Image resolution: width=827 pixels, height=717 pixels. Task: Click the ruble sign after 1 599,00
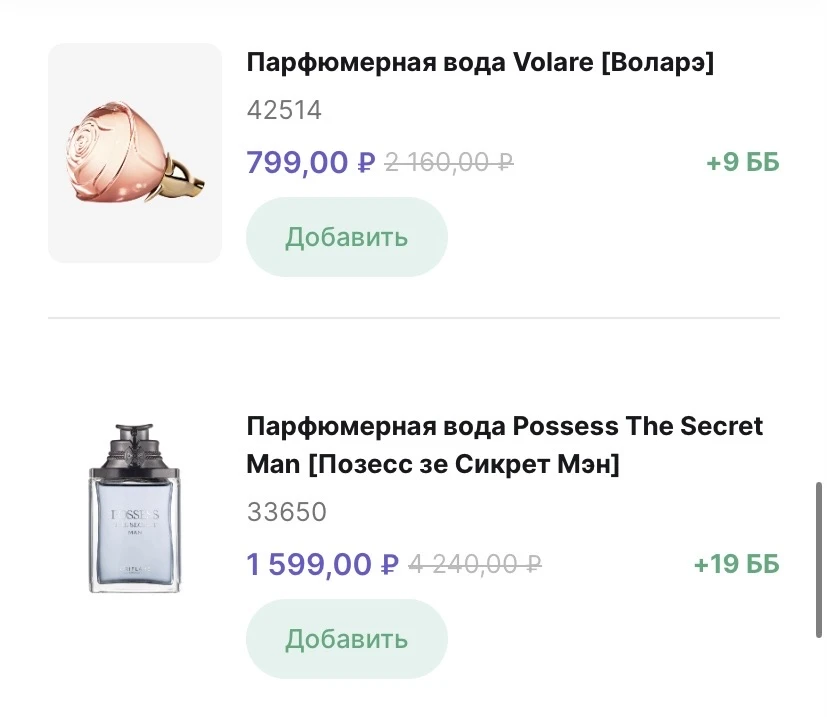click(390, 564)
